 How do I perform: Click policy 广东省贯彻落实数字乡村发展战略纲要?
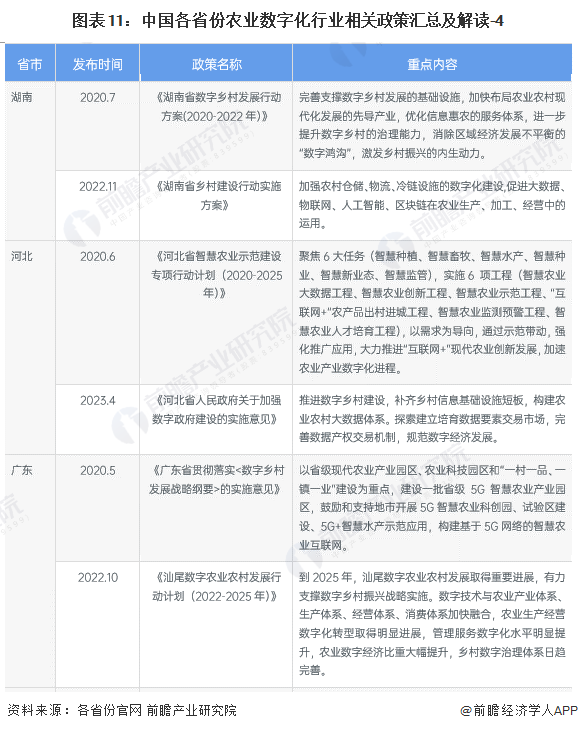216,479
